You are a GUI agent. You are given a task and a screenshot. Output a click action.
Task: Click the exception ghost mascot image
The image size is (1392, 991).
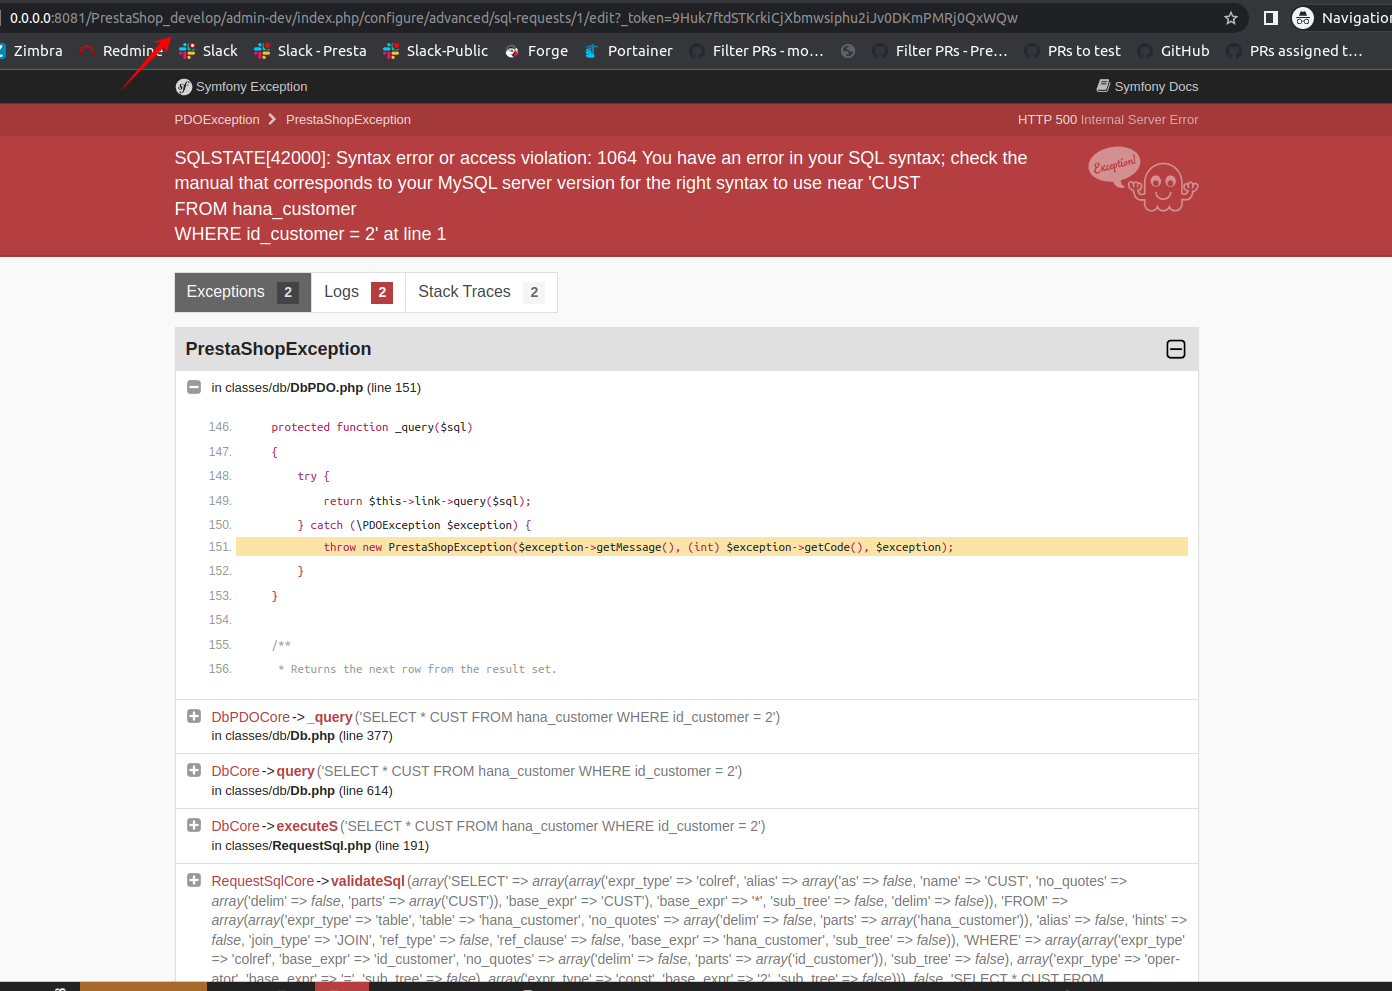tap(1142, 180)
